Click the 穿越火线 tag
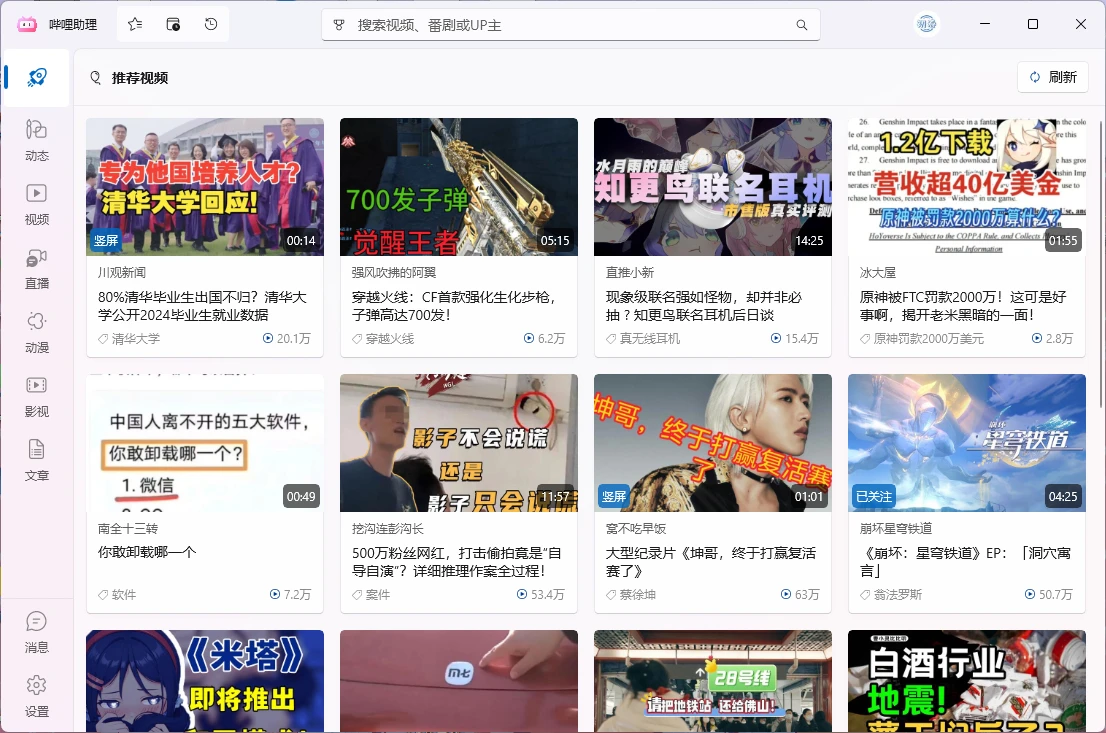Viewport: 1106px width, 733px height. point(383,339)
